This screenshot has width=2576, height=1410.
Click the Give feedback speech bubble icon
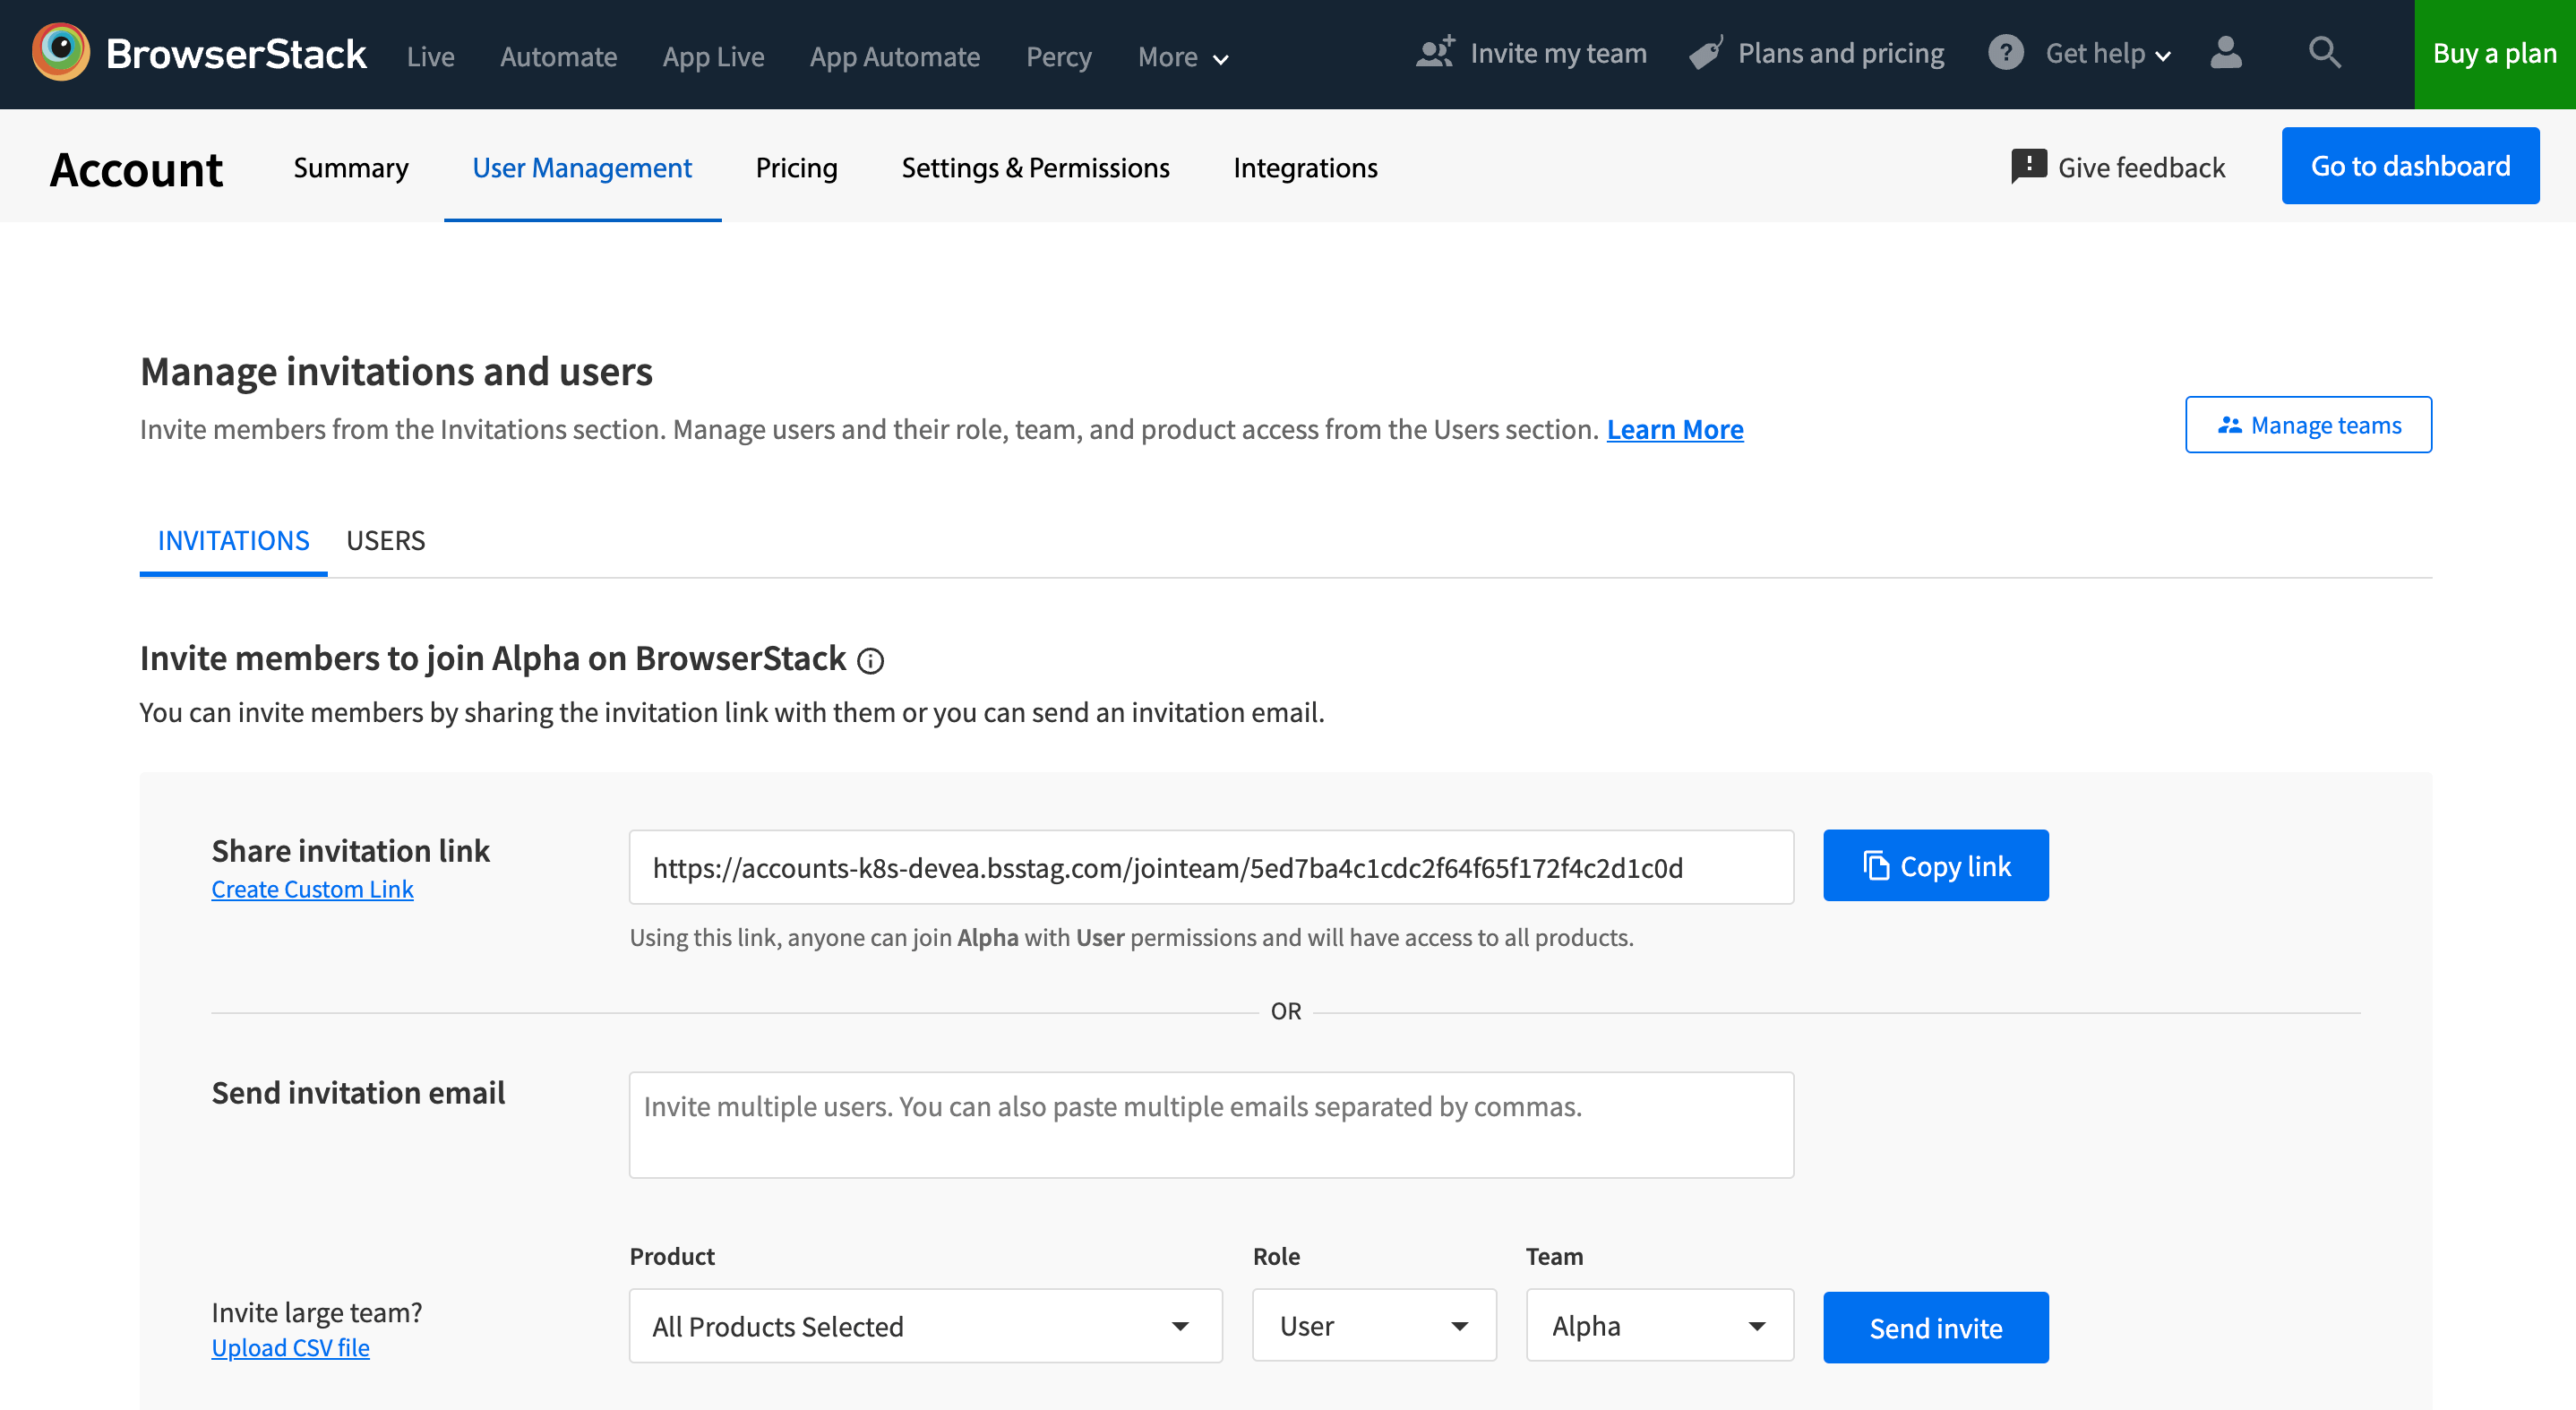pos(2028,166)
